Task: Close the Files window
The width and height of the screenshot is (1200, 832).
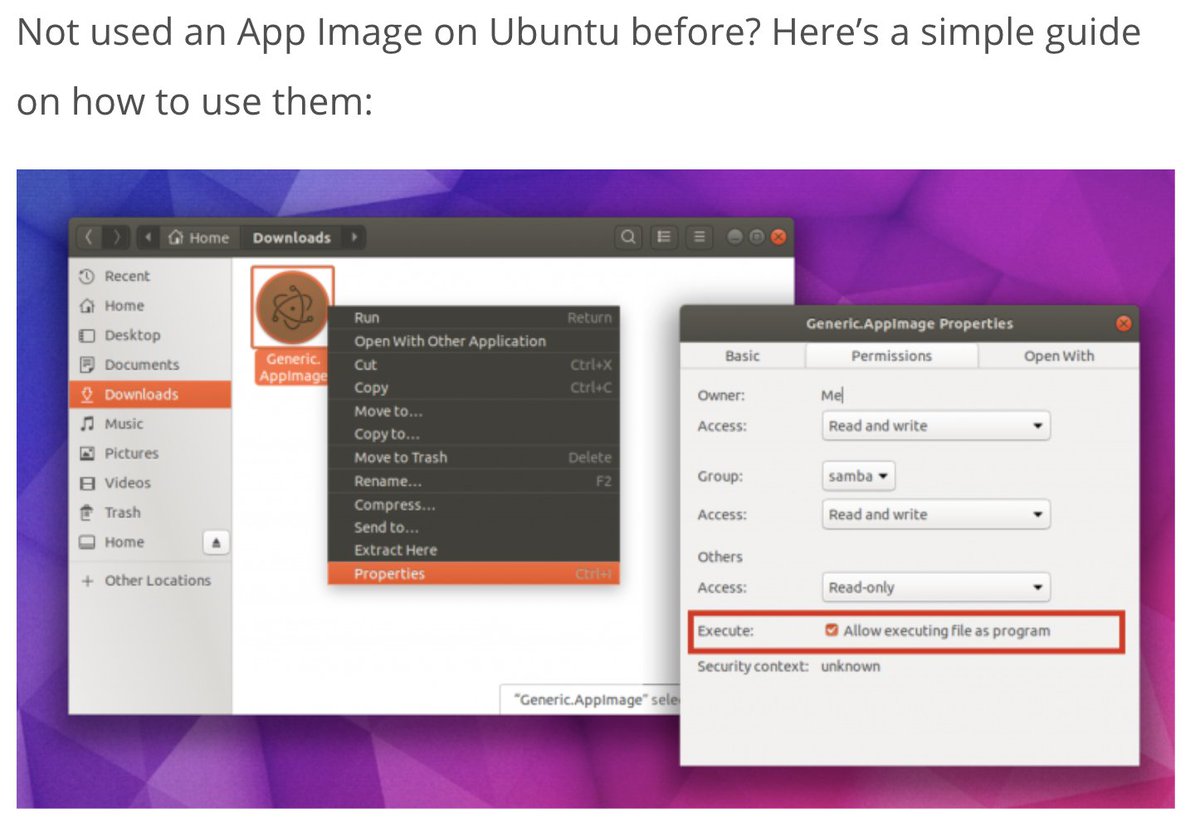Action: click(778, 237)
